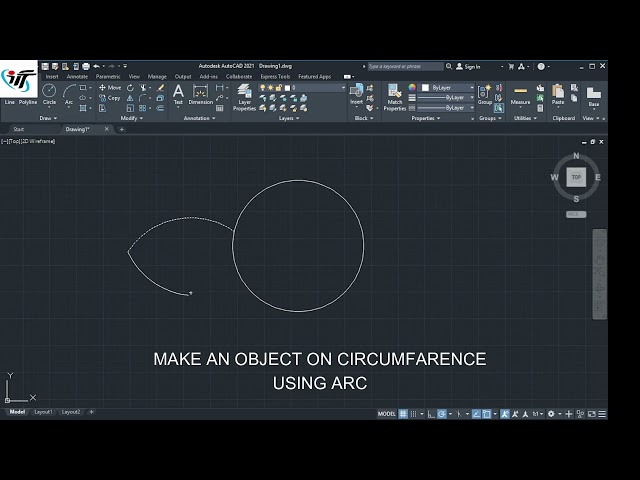Screen dimensions: 640x480
Task: Select the Hatch tool icon
Action: [x=83, y=108]
